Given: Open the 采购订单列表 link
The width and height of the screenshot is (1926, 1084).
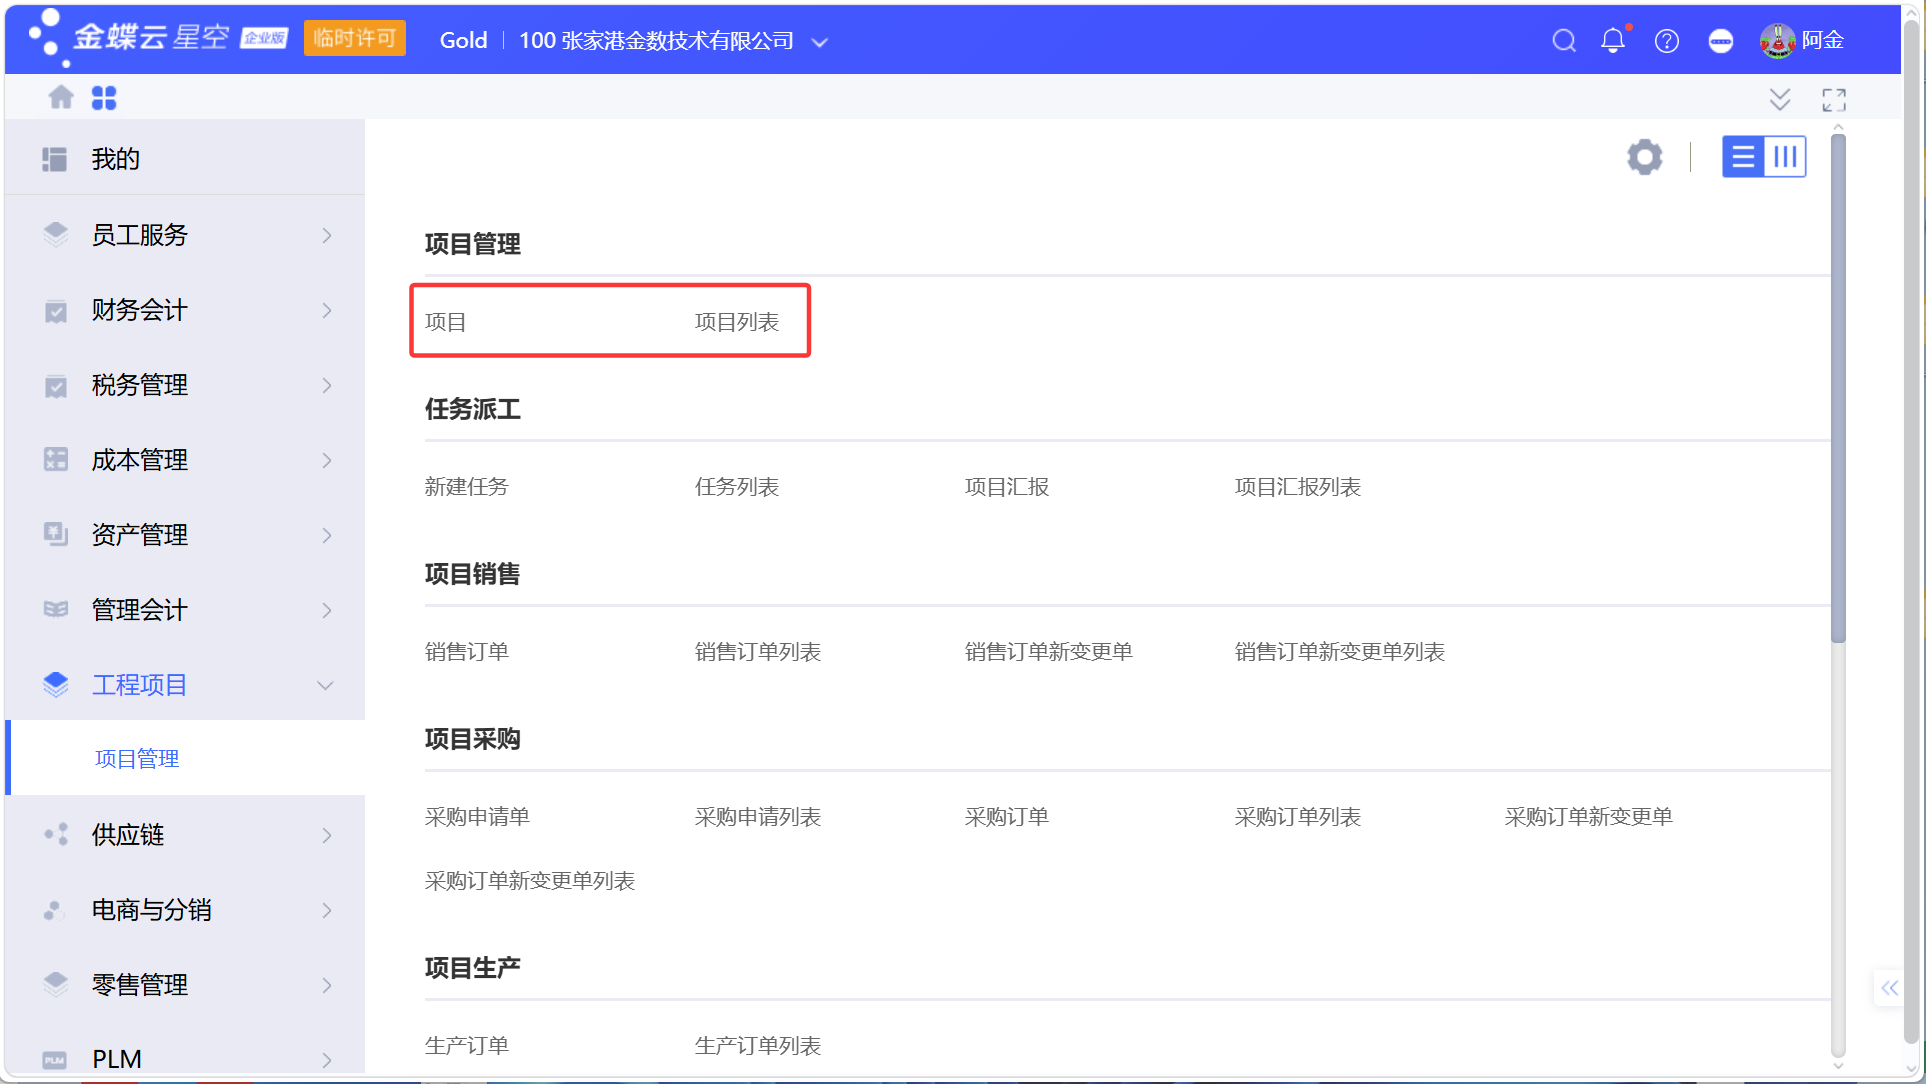Looking at the screenshot, I should click(x=1298, y=817).
